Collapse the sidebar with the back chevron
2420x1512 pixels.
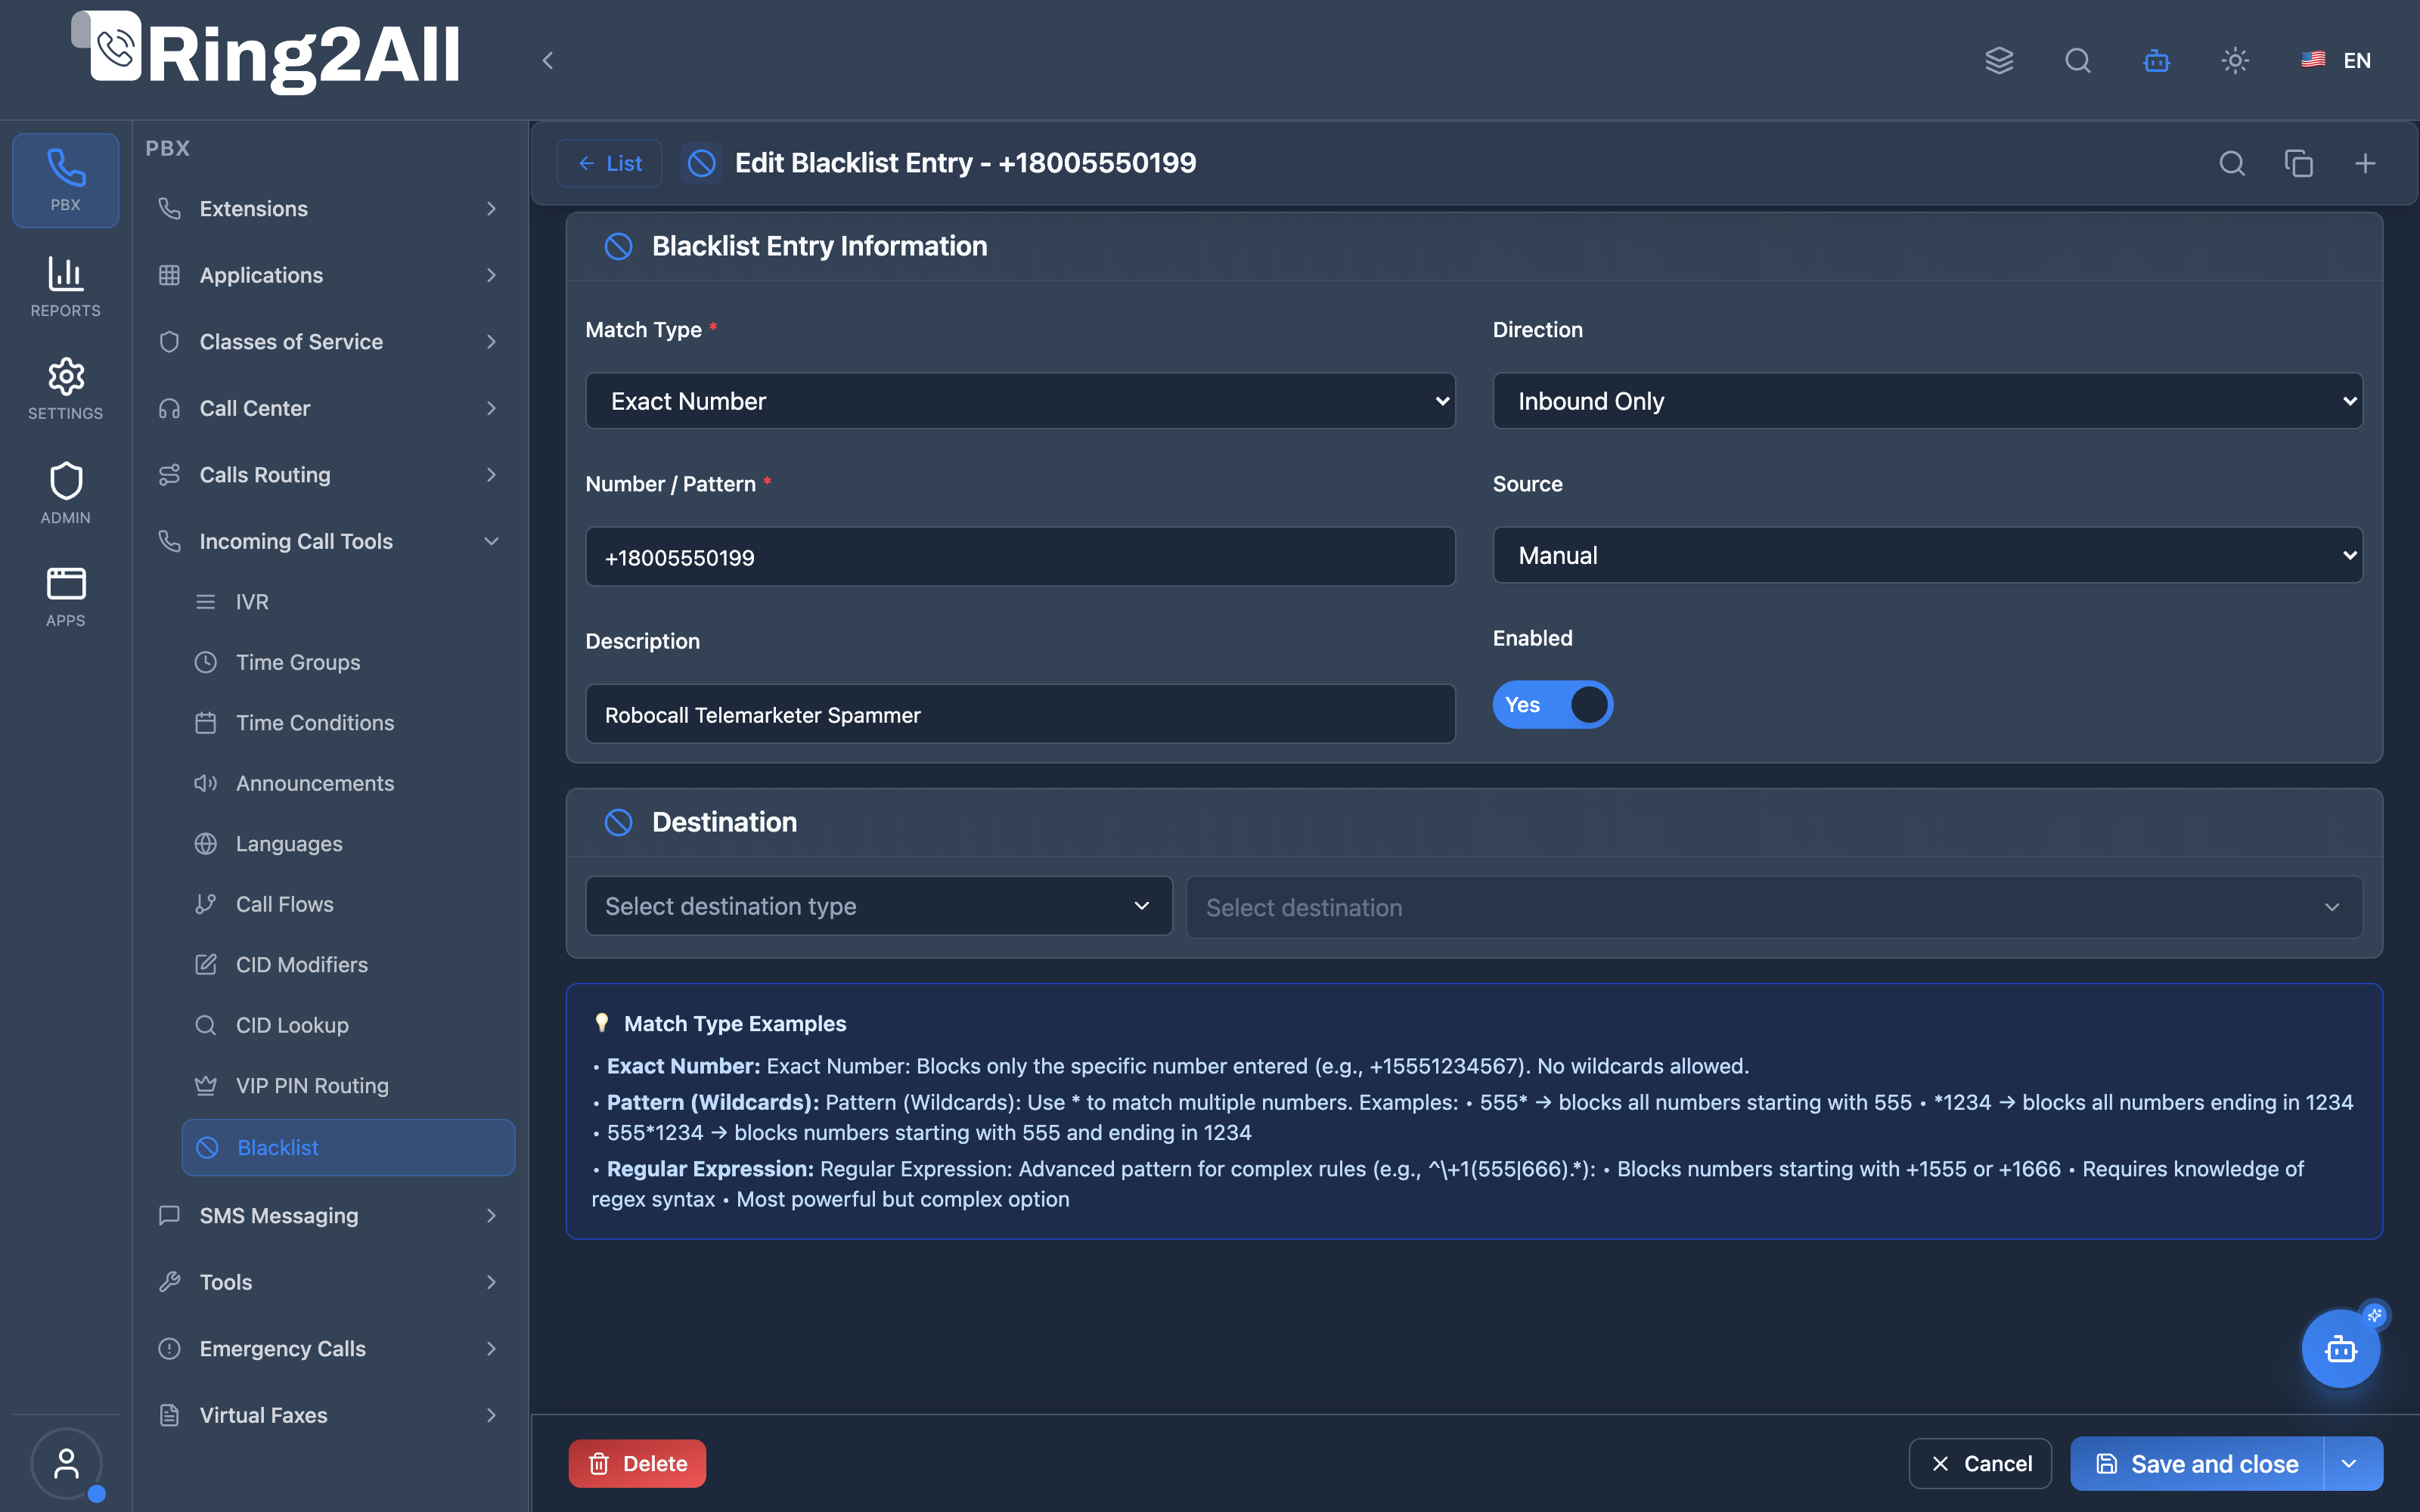tap(547, 61)
